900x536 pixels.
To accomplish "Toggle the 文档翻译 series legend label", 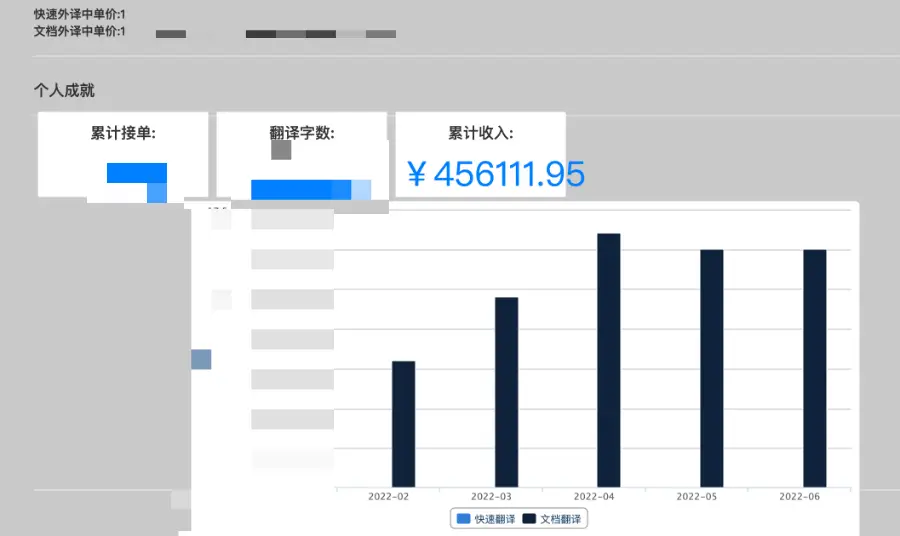I will coord(560,519).
